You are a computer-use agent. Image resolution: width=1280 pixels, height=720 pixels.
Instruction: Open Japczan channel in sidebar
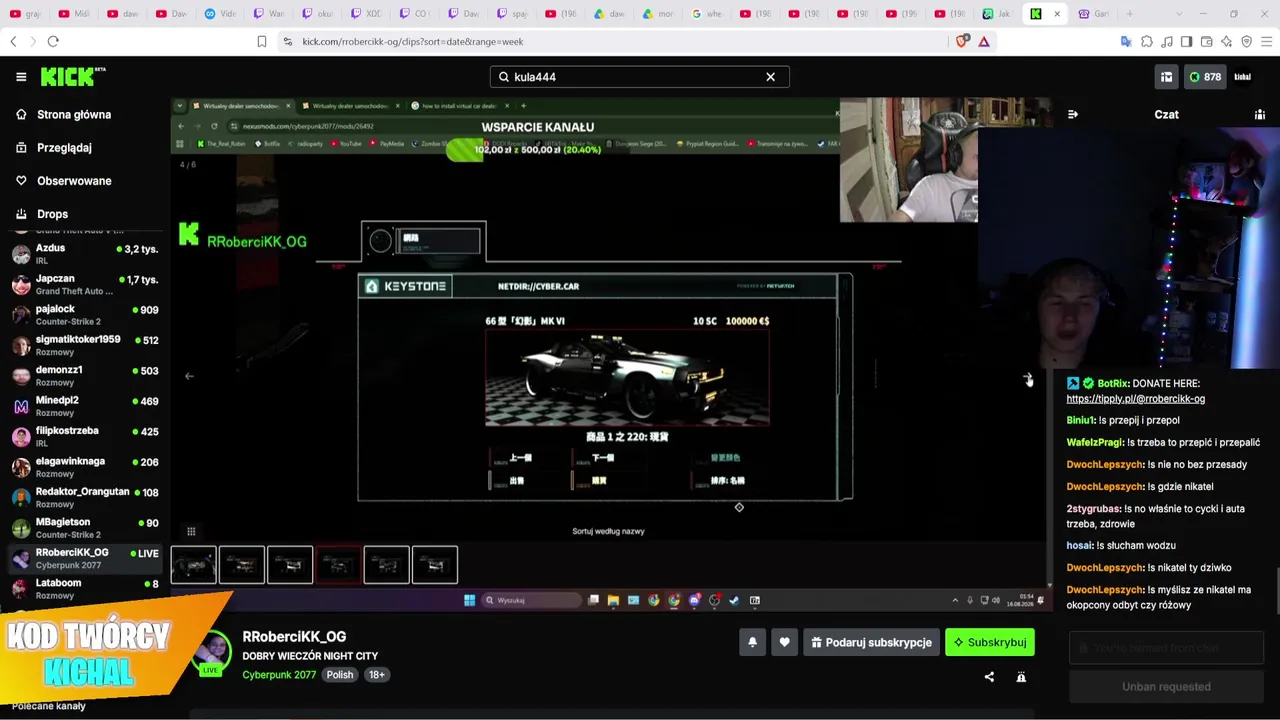point(85,285)
